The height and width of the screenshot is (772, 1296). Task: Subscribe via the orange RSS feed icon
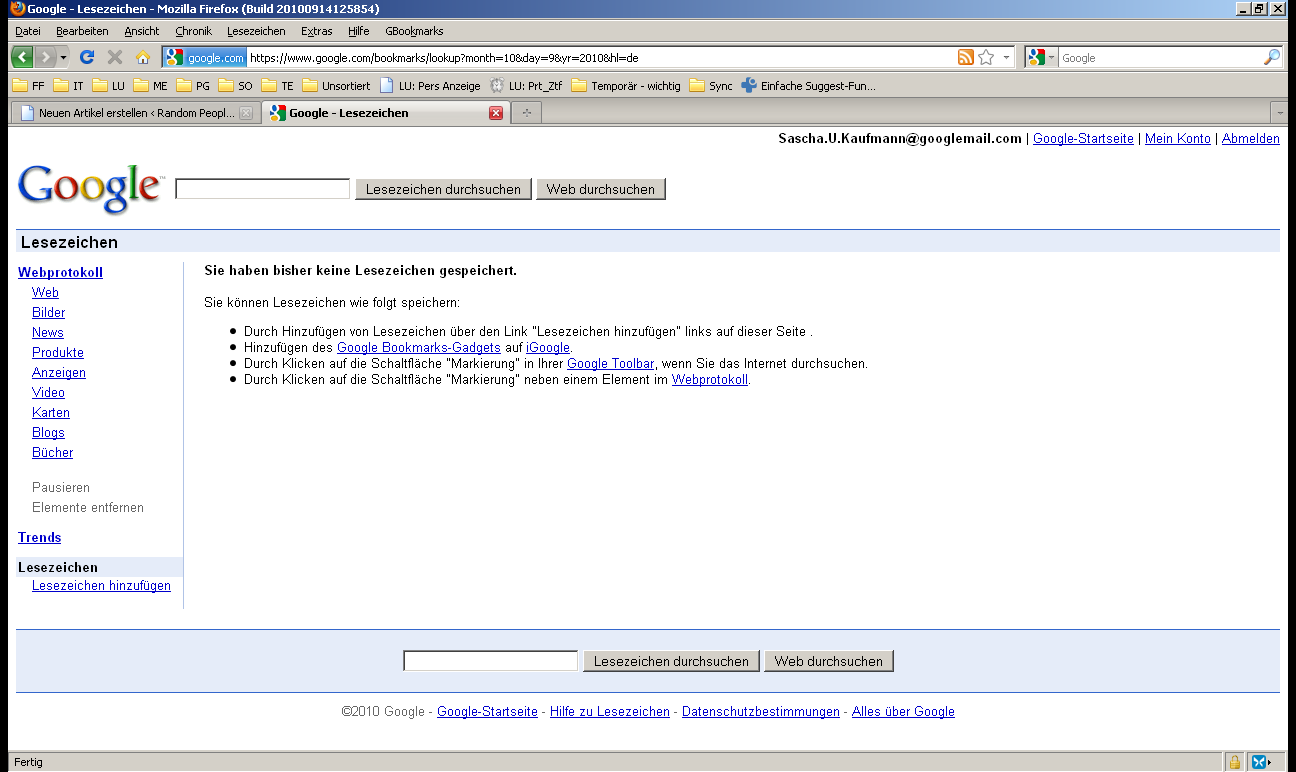point(965,57)
